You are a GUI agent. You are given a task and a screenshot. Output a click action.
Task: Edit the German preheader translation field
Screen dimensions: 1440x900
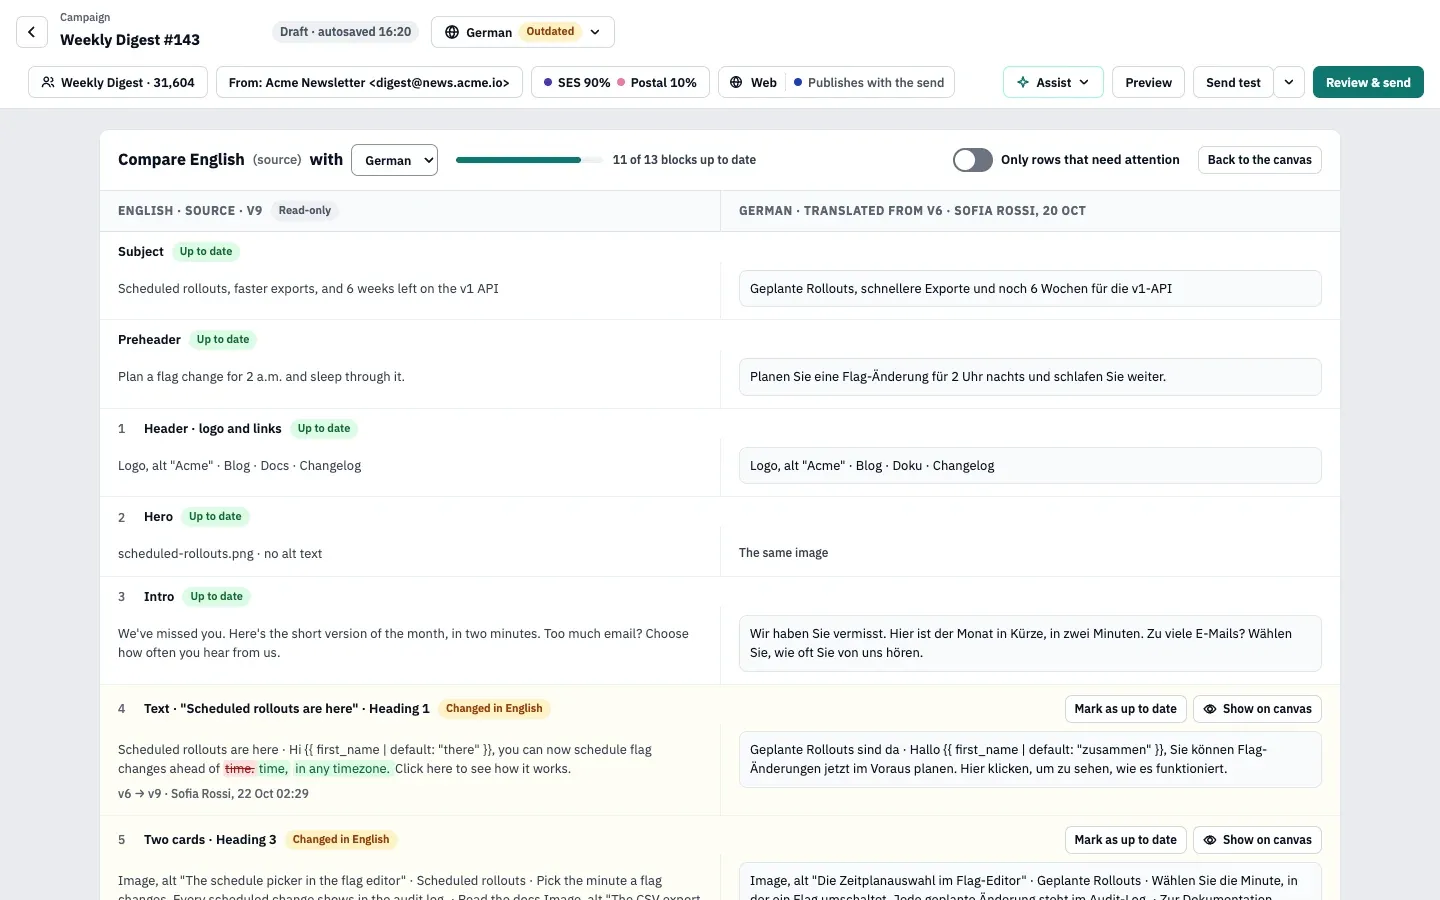coord(1030,377)
